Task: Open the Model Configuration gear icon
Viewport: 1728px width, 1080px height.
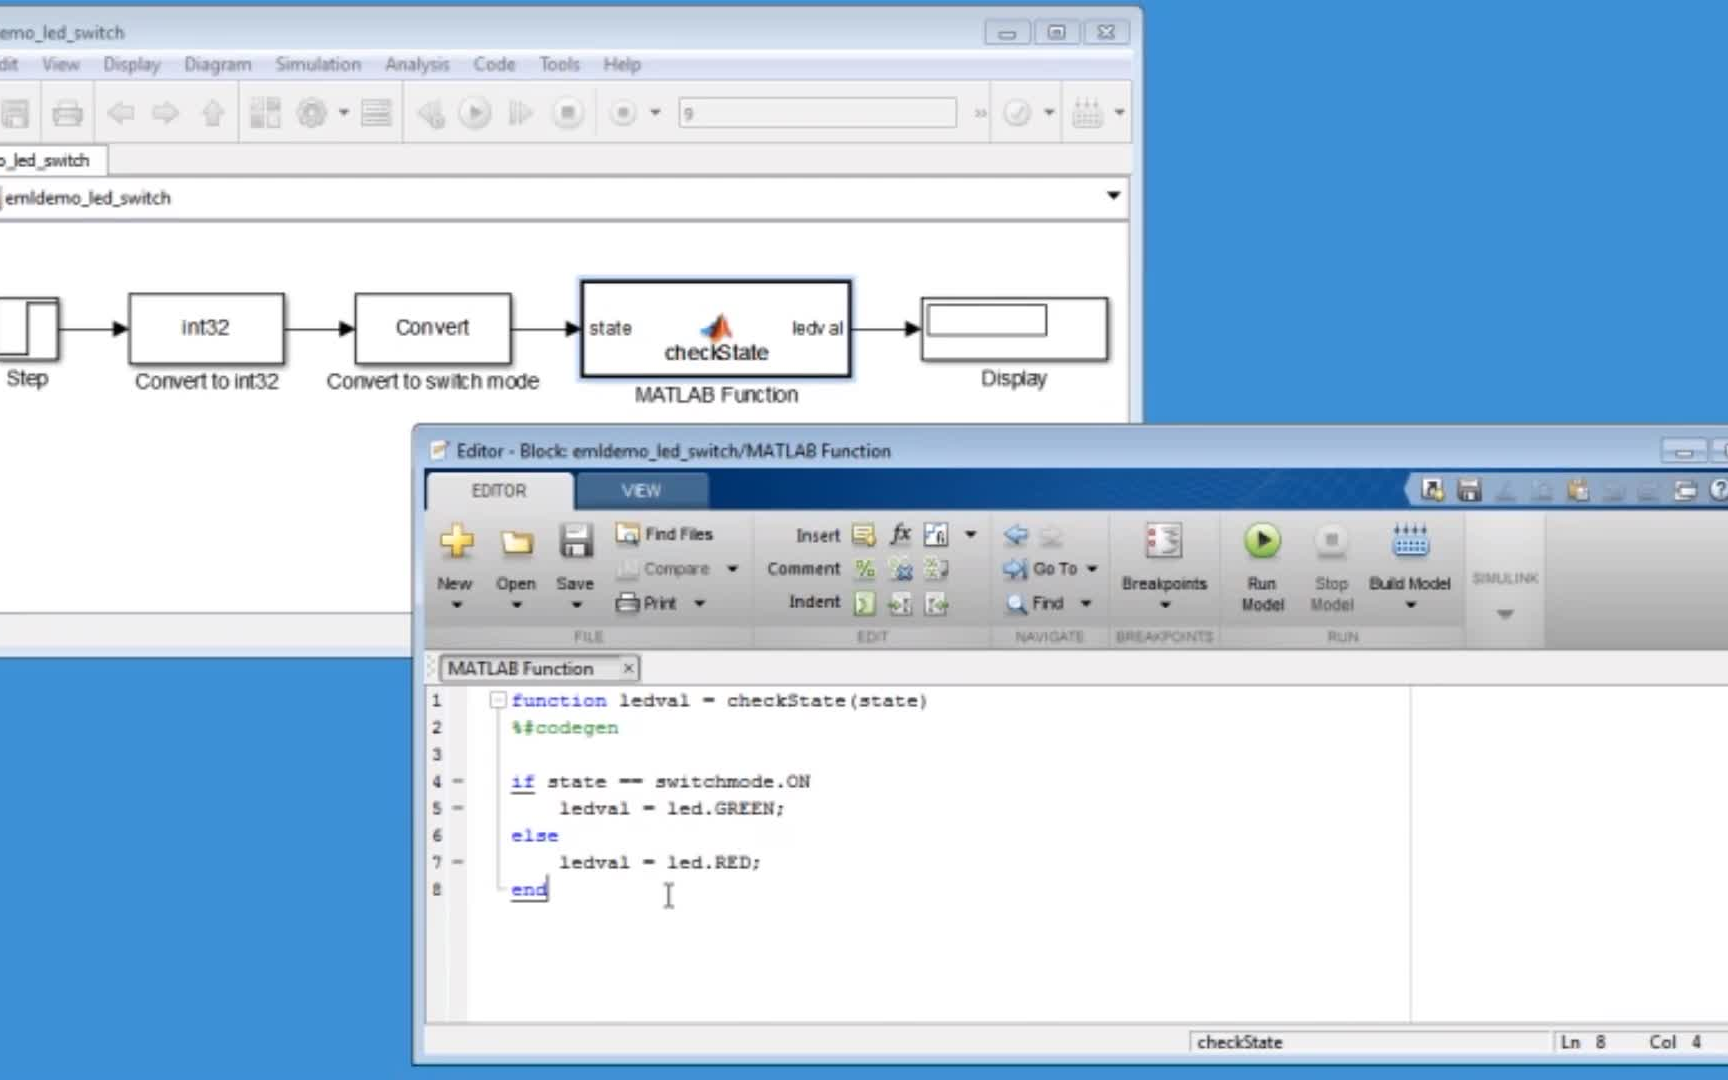Action: (312, 113)
